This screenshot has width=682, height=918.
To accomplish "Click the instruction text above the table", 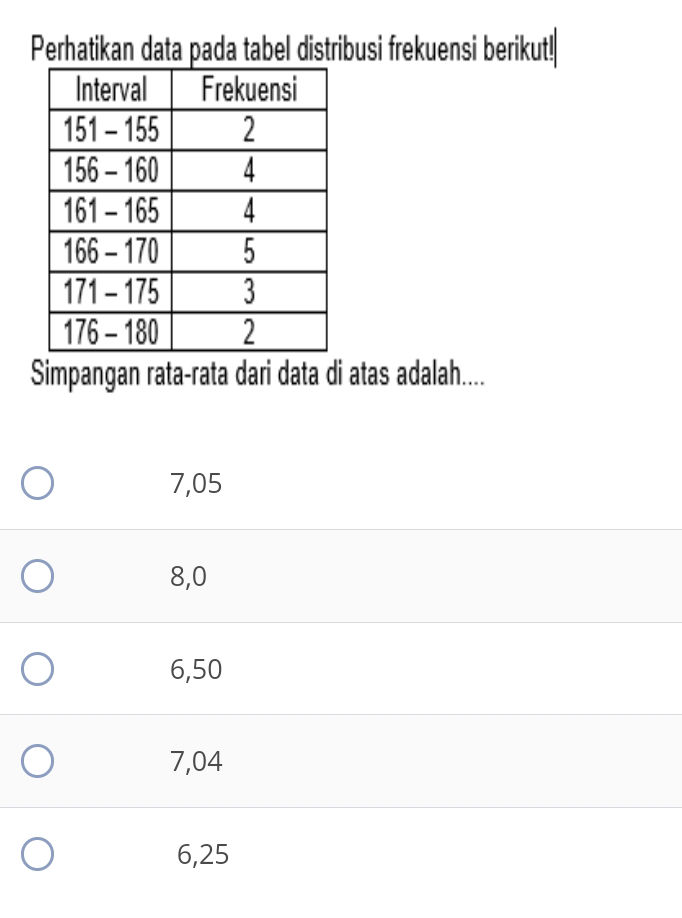I will pos(294,44).
